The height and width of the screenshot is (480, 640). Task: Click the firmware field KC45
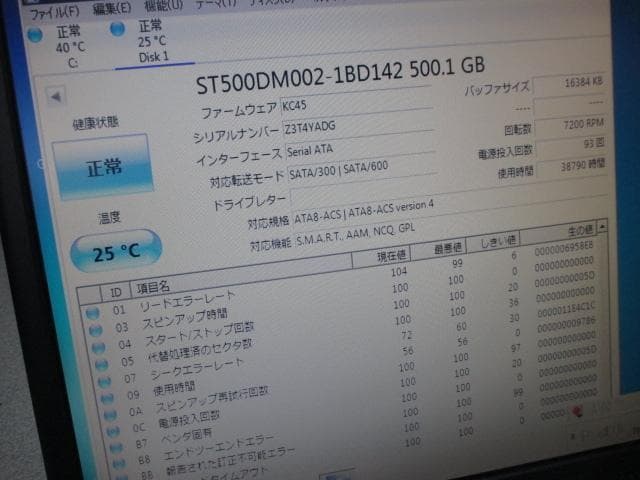click(x=356, y=101)
